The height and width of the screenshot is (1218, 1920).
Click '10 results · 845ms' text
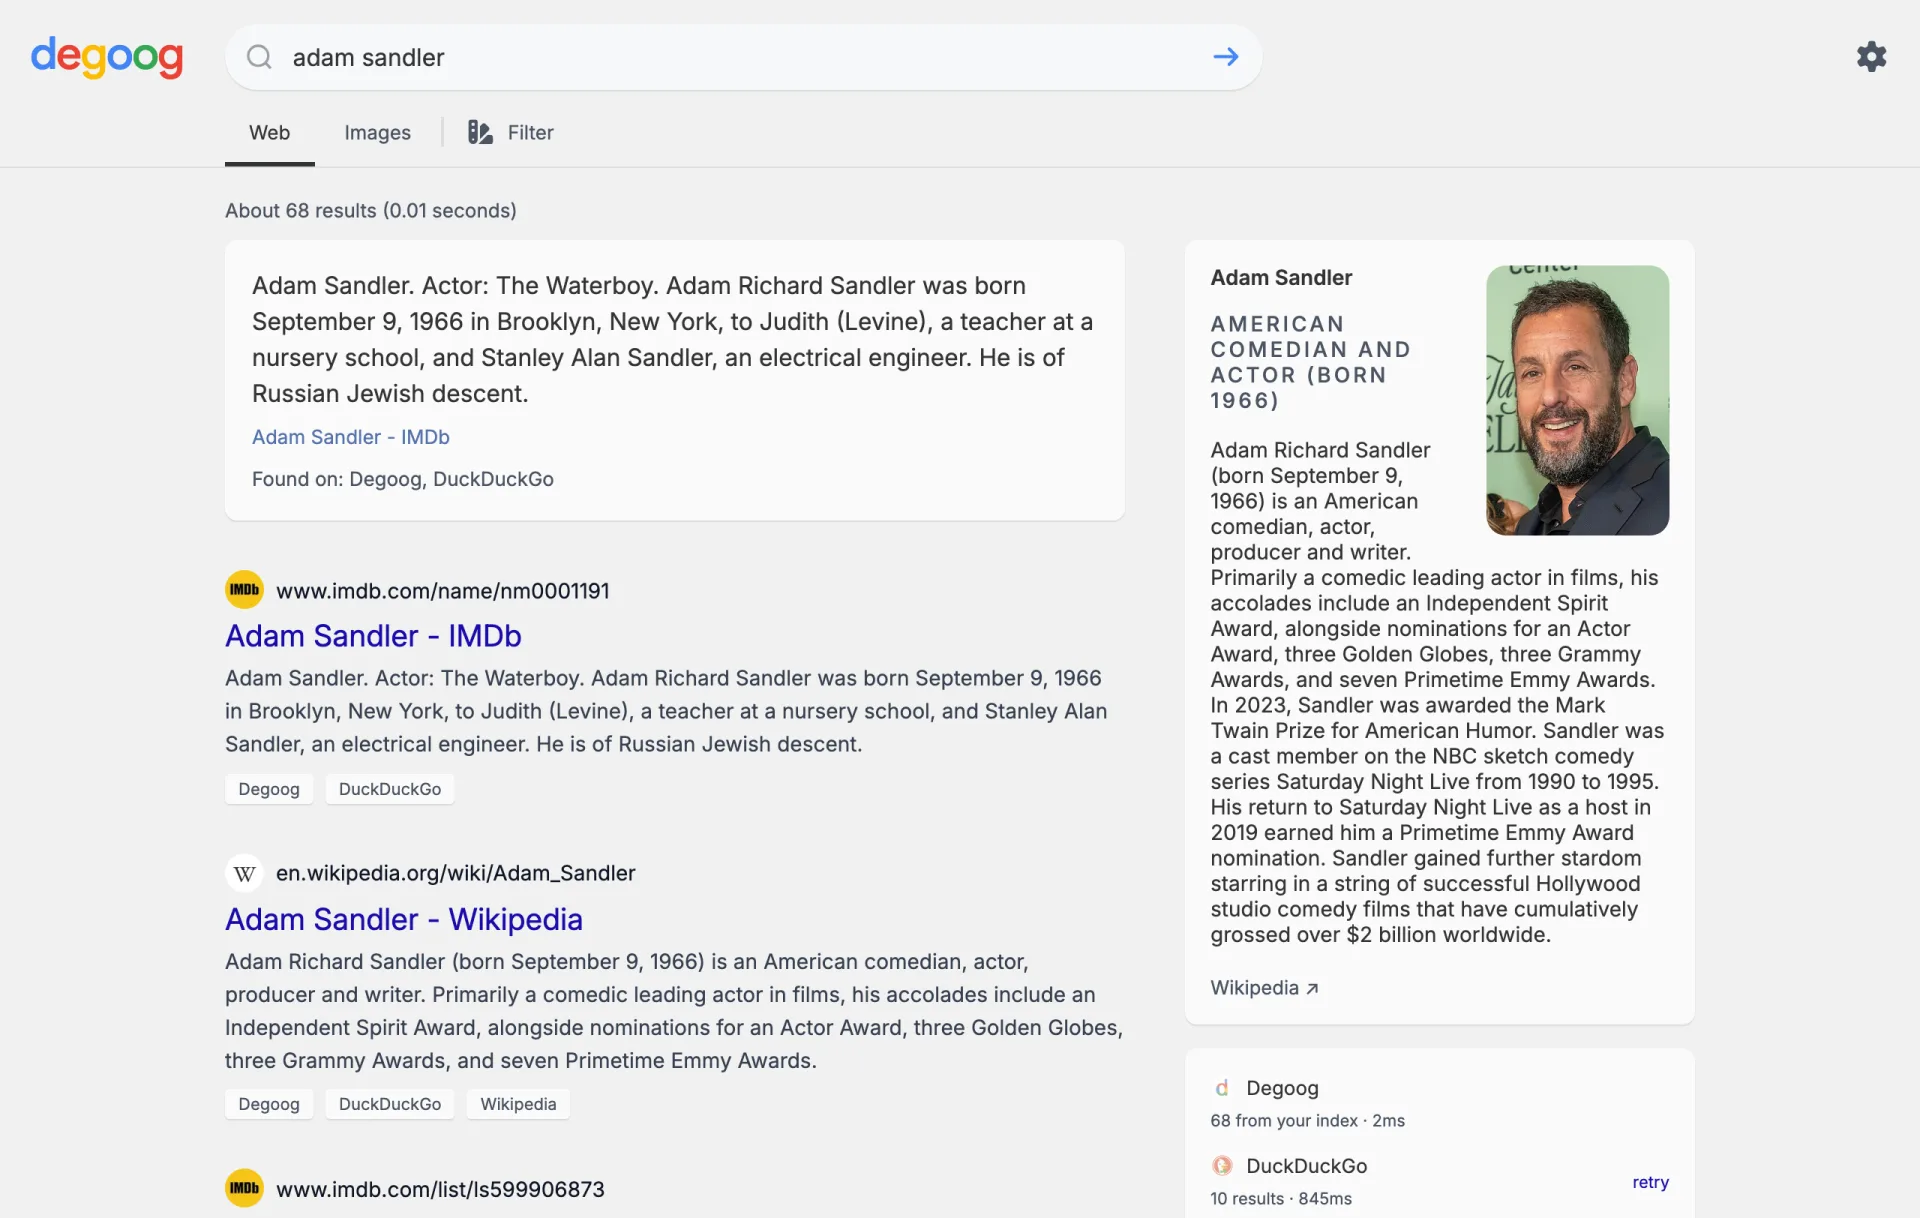click(1281, 1199)
